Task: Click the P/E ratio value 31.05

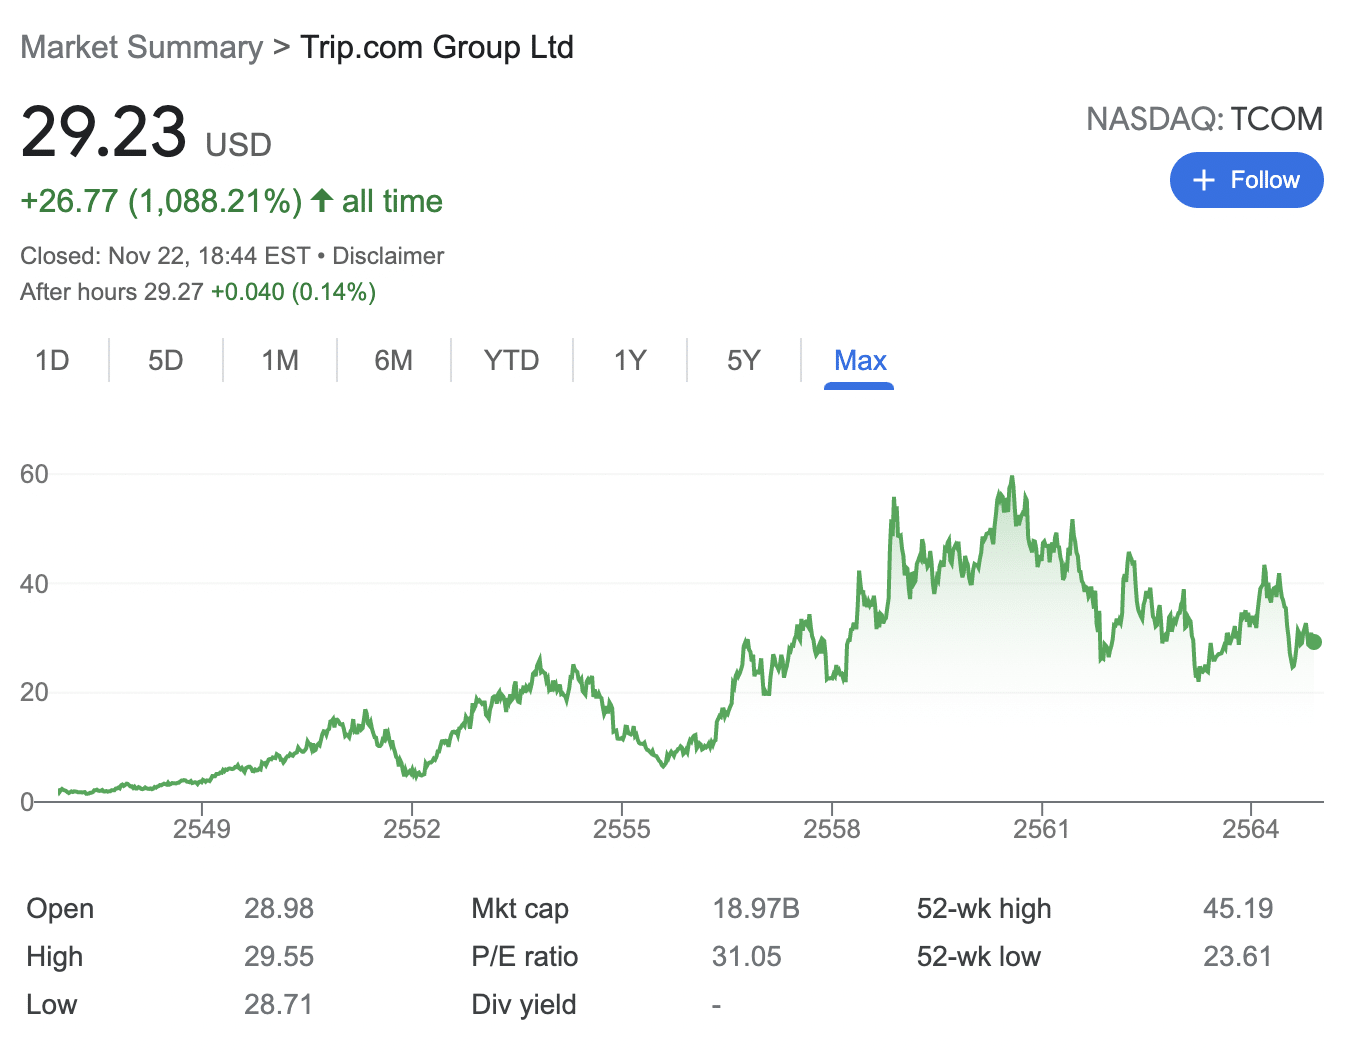Action: click(x=747, y=957)
